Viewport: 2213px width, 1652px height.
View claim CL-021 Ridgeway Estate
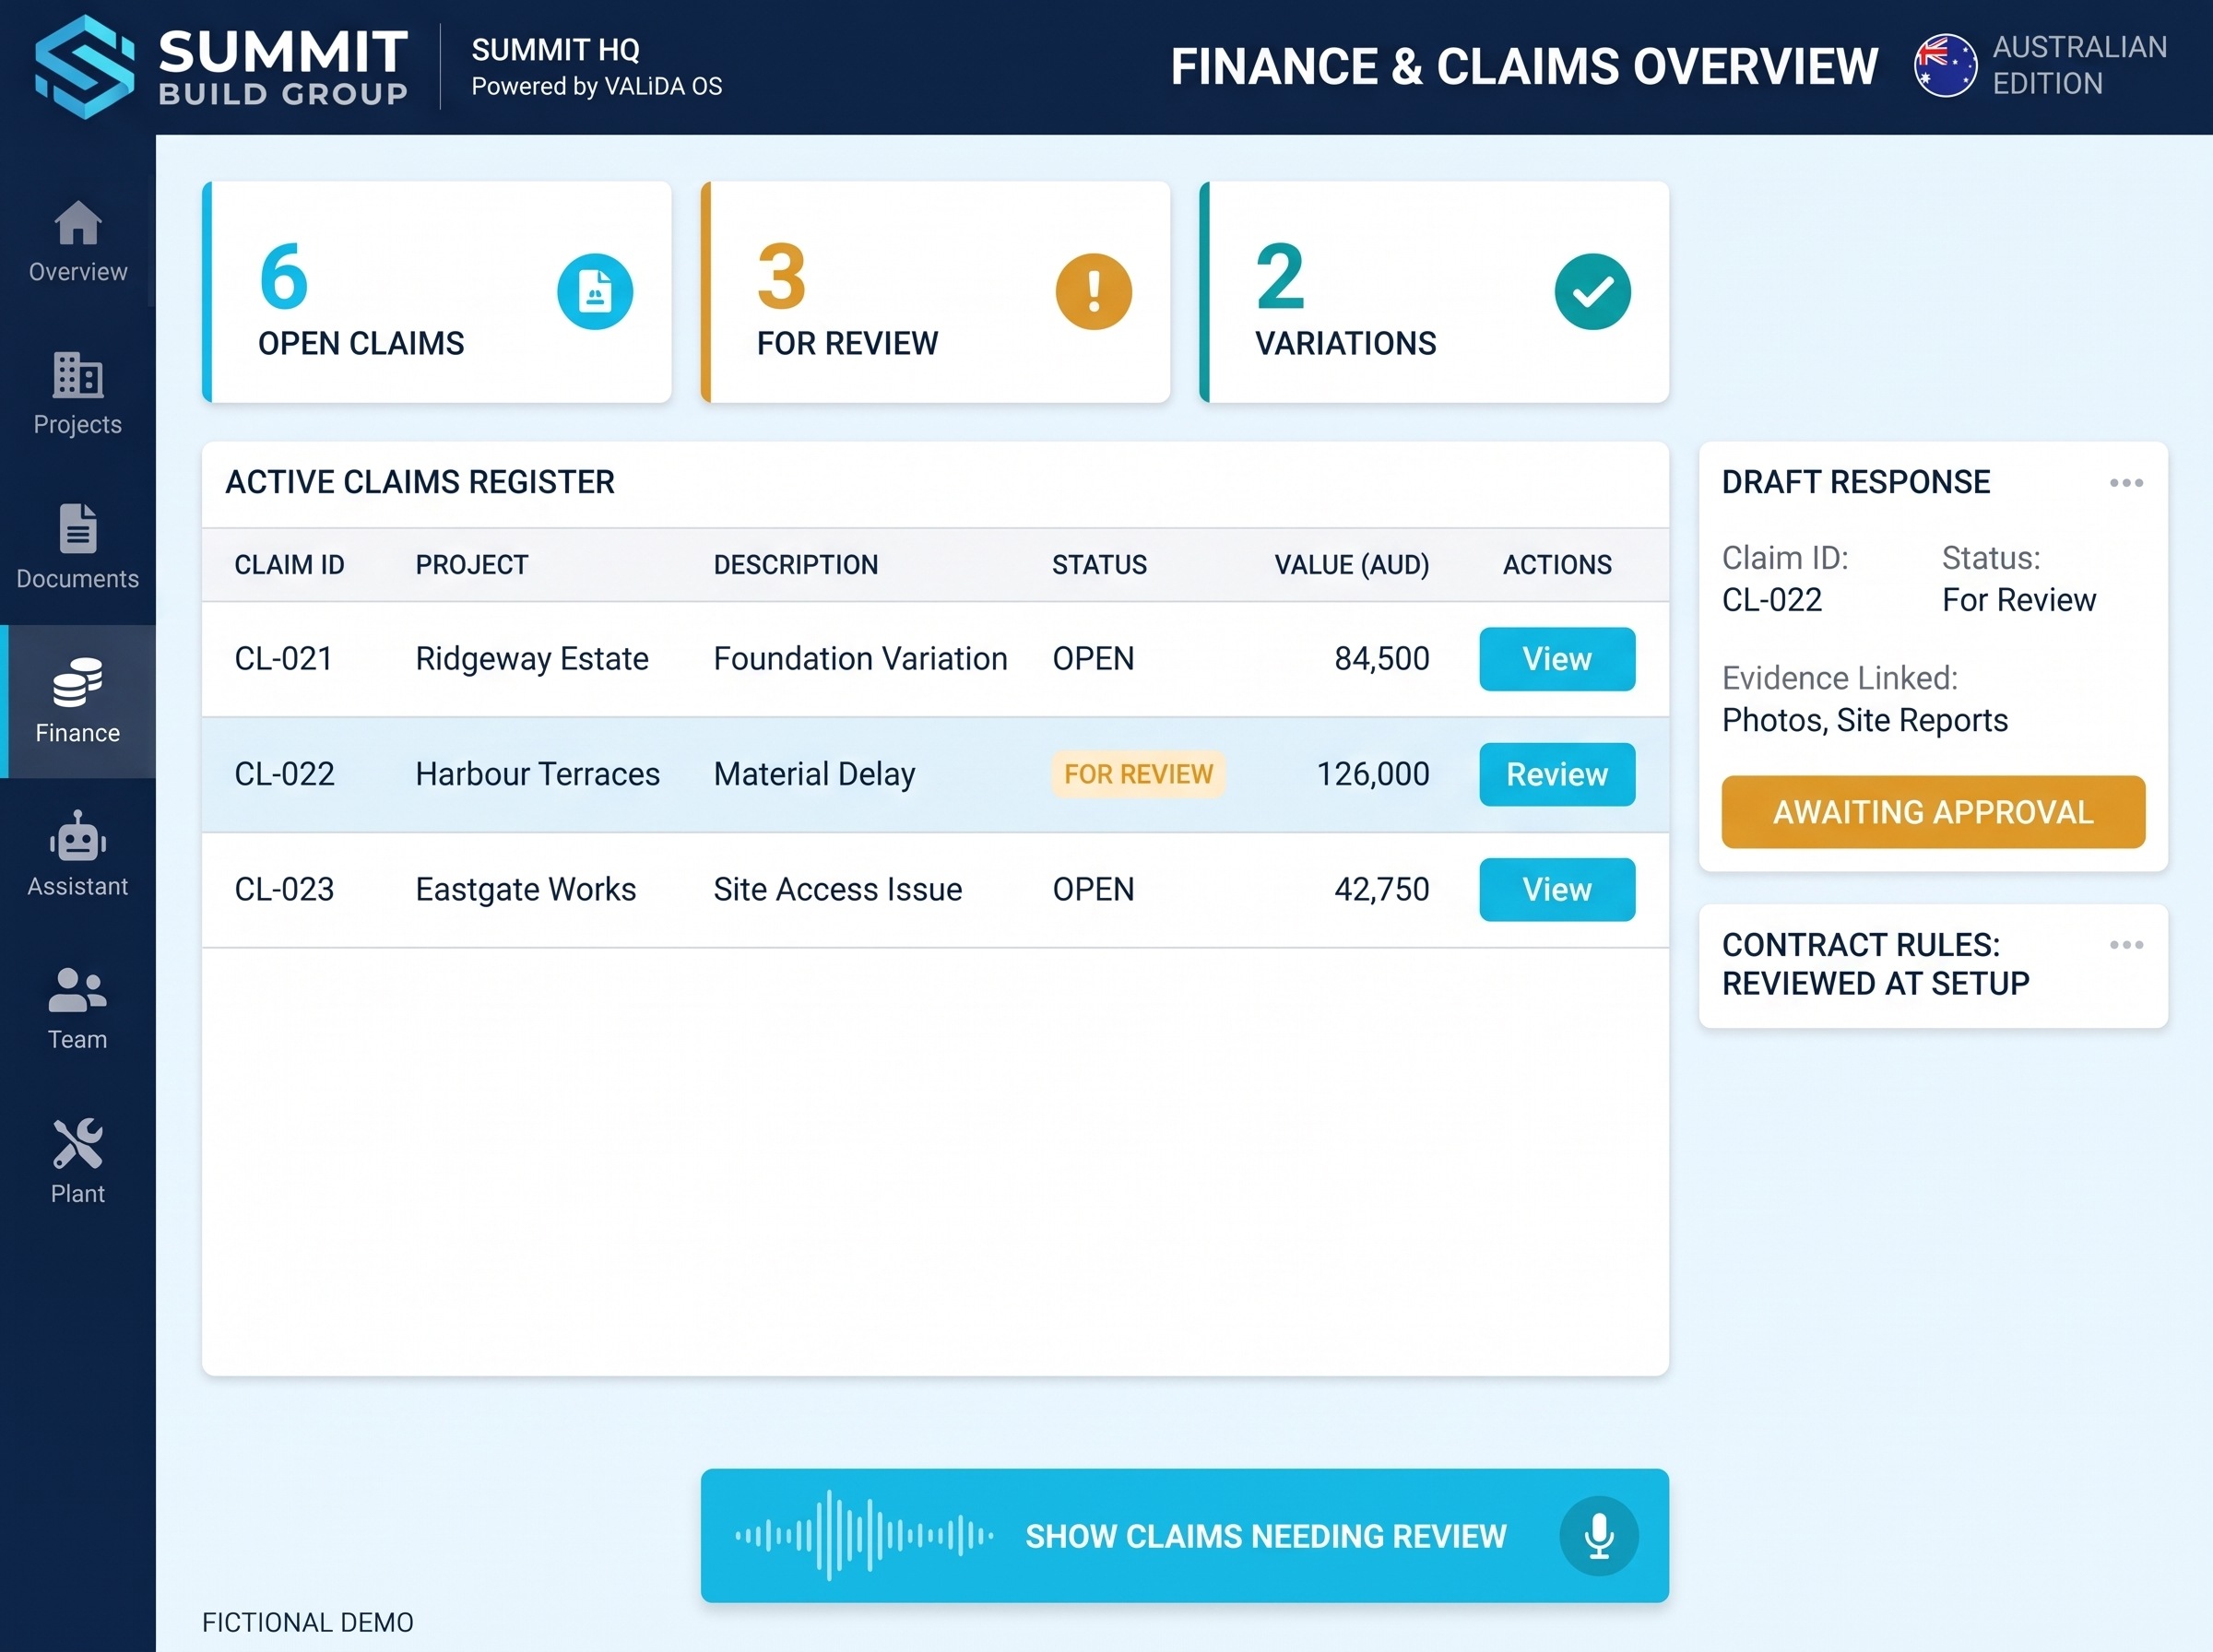[1557, 659]
